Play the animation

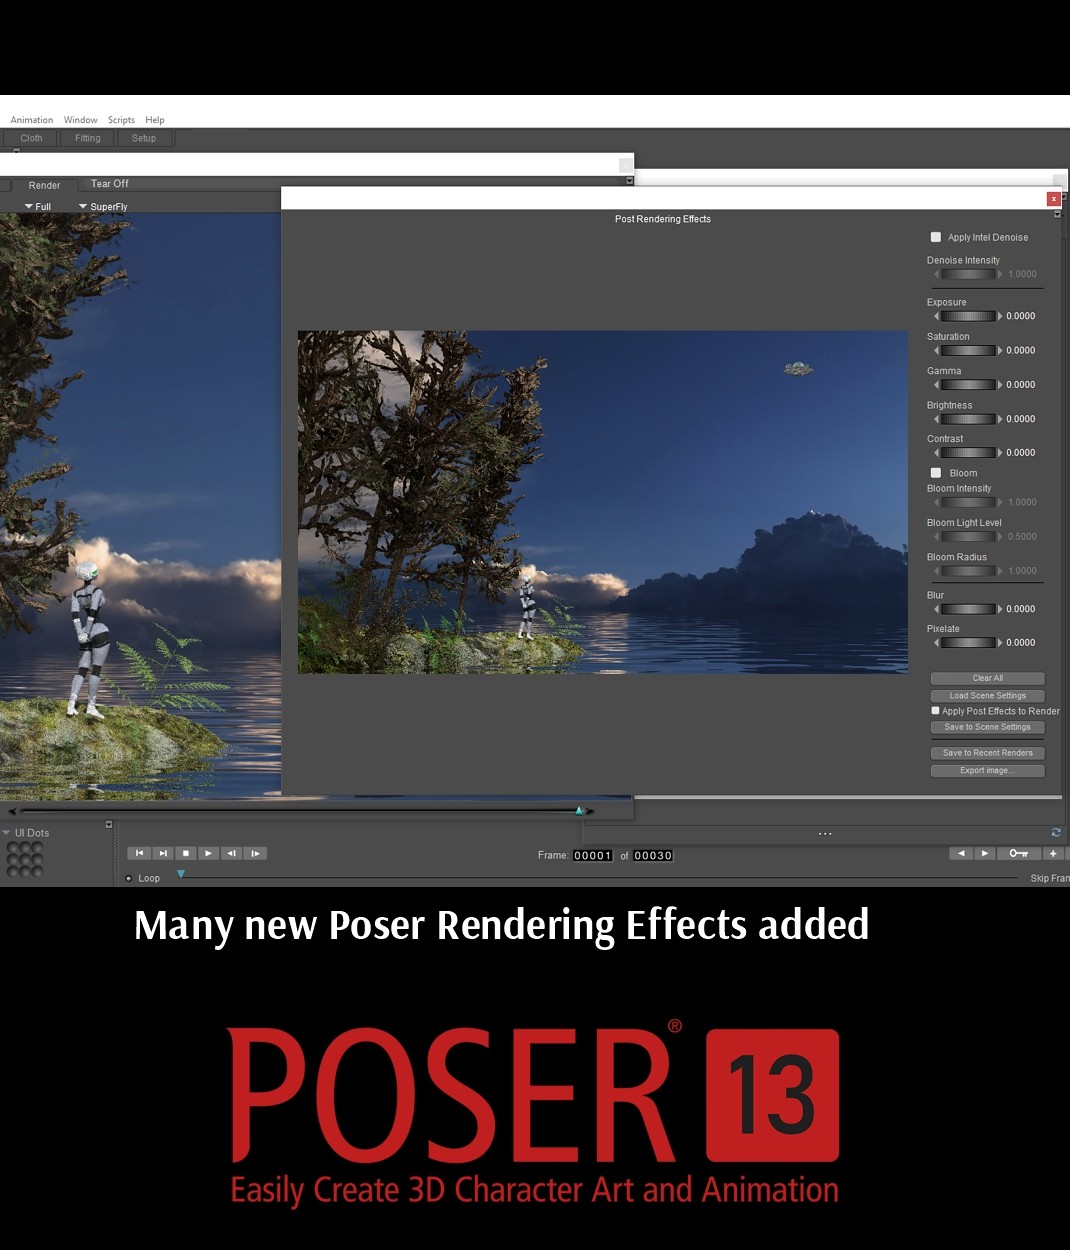click(x=208, y=853)
